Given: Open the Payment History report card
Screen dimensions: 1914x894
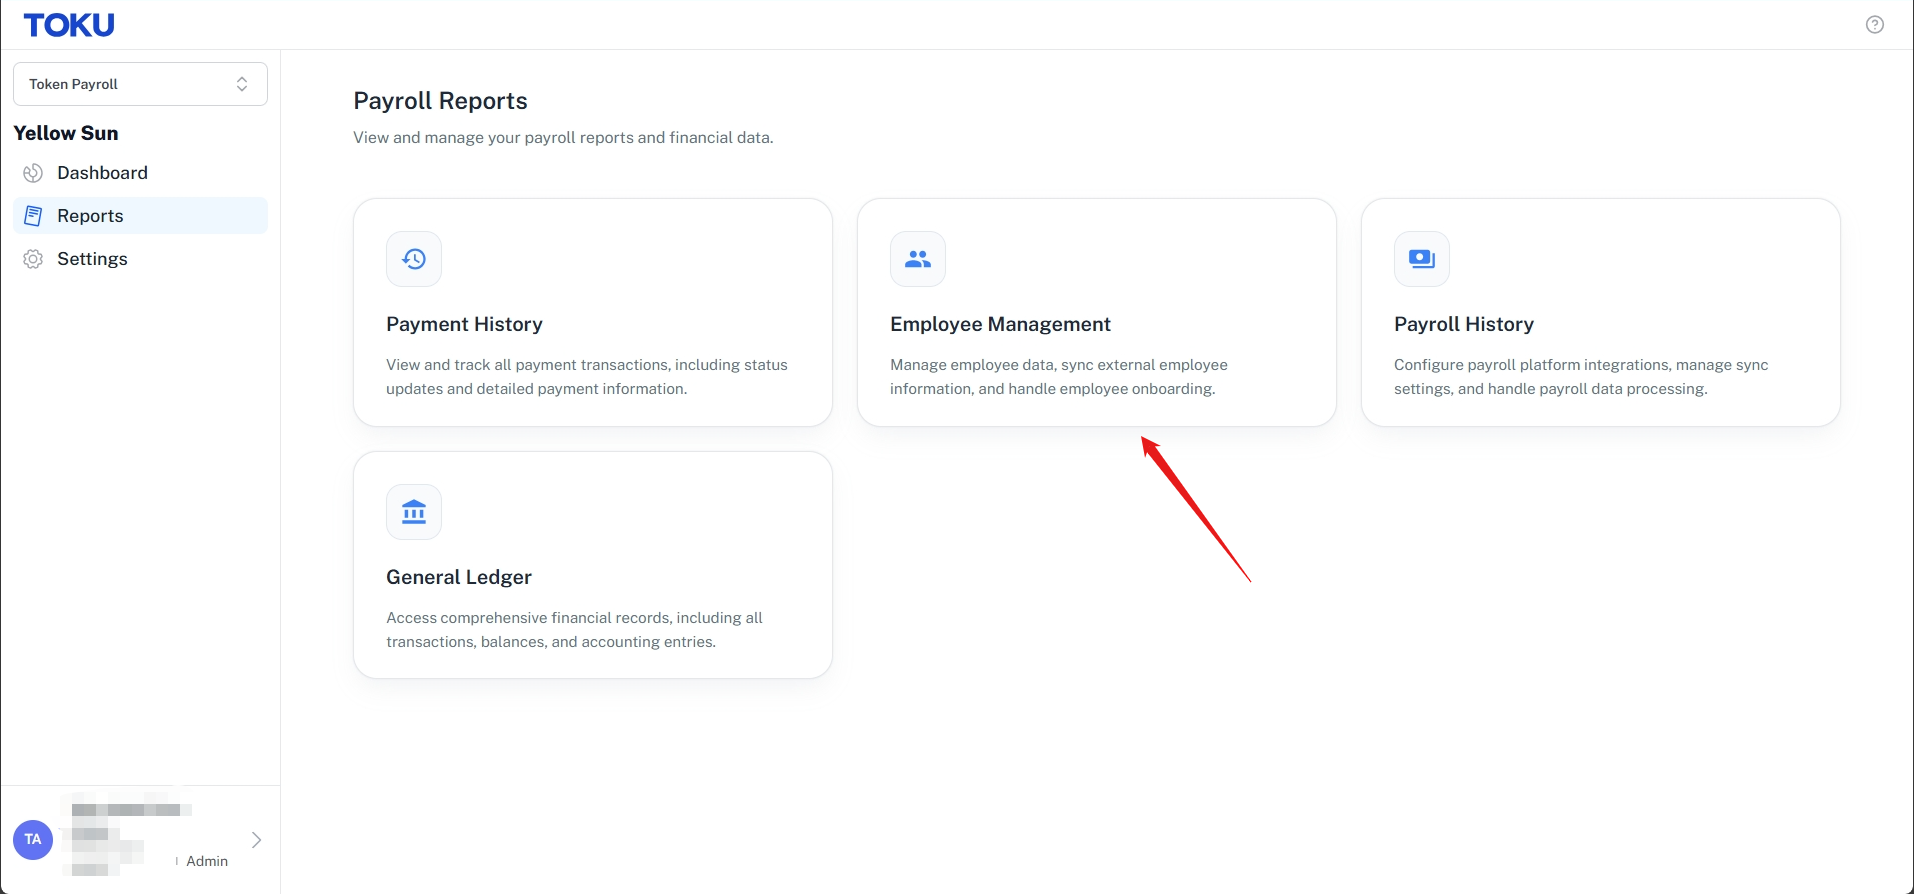Looking at the screenshot, I should (593, 312).
